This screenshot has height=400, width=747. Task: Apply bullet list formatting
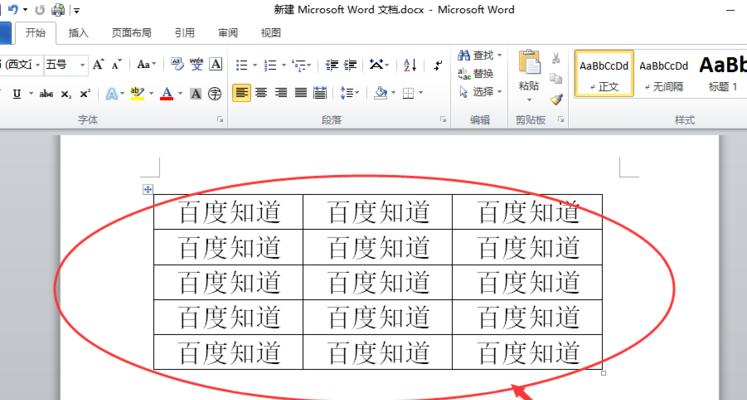[x=242, y=65]
